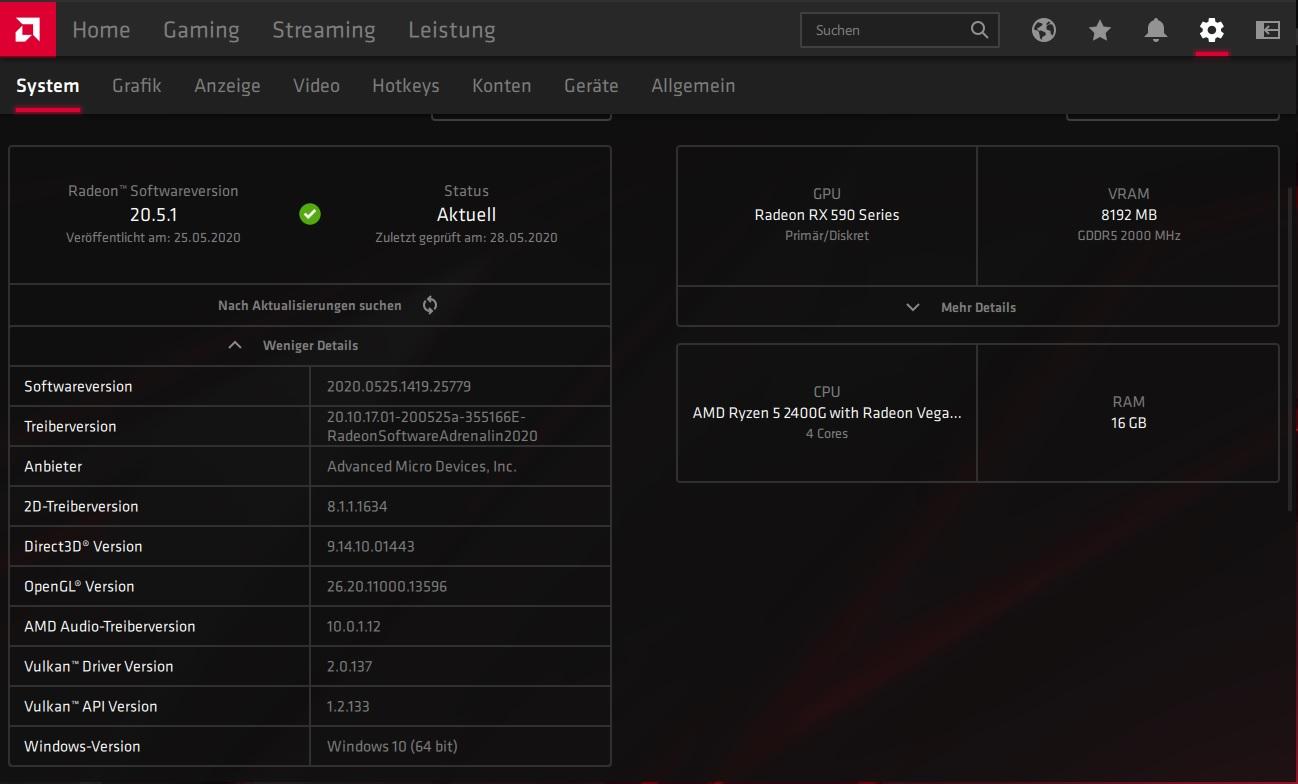This screenshot has width=1298, height=784.
Task: Click the OpenGL Version row label
Action: coord(79,586)
